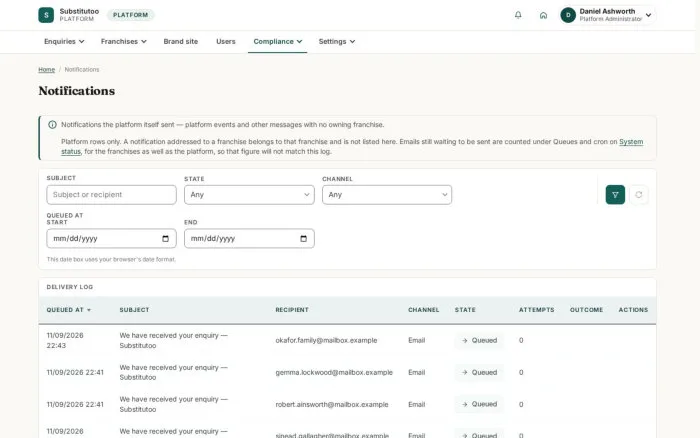Open the user account menu chevron
The height and width of the screenshot is (438, 700).
point(649,15)
